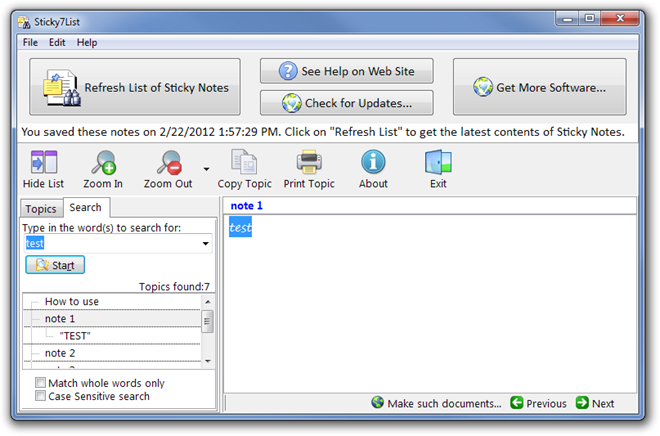Click Check for Updates button

click(x=346, y=103)
